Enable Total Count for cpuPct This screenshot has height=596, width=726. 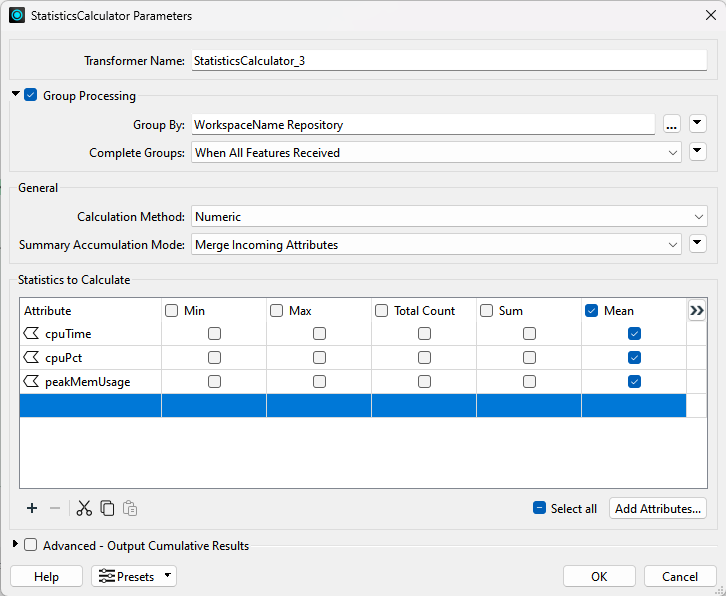point(425,358)
